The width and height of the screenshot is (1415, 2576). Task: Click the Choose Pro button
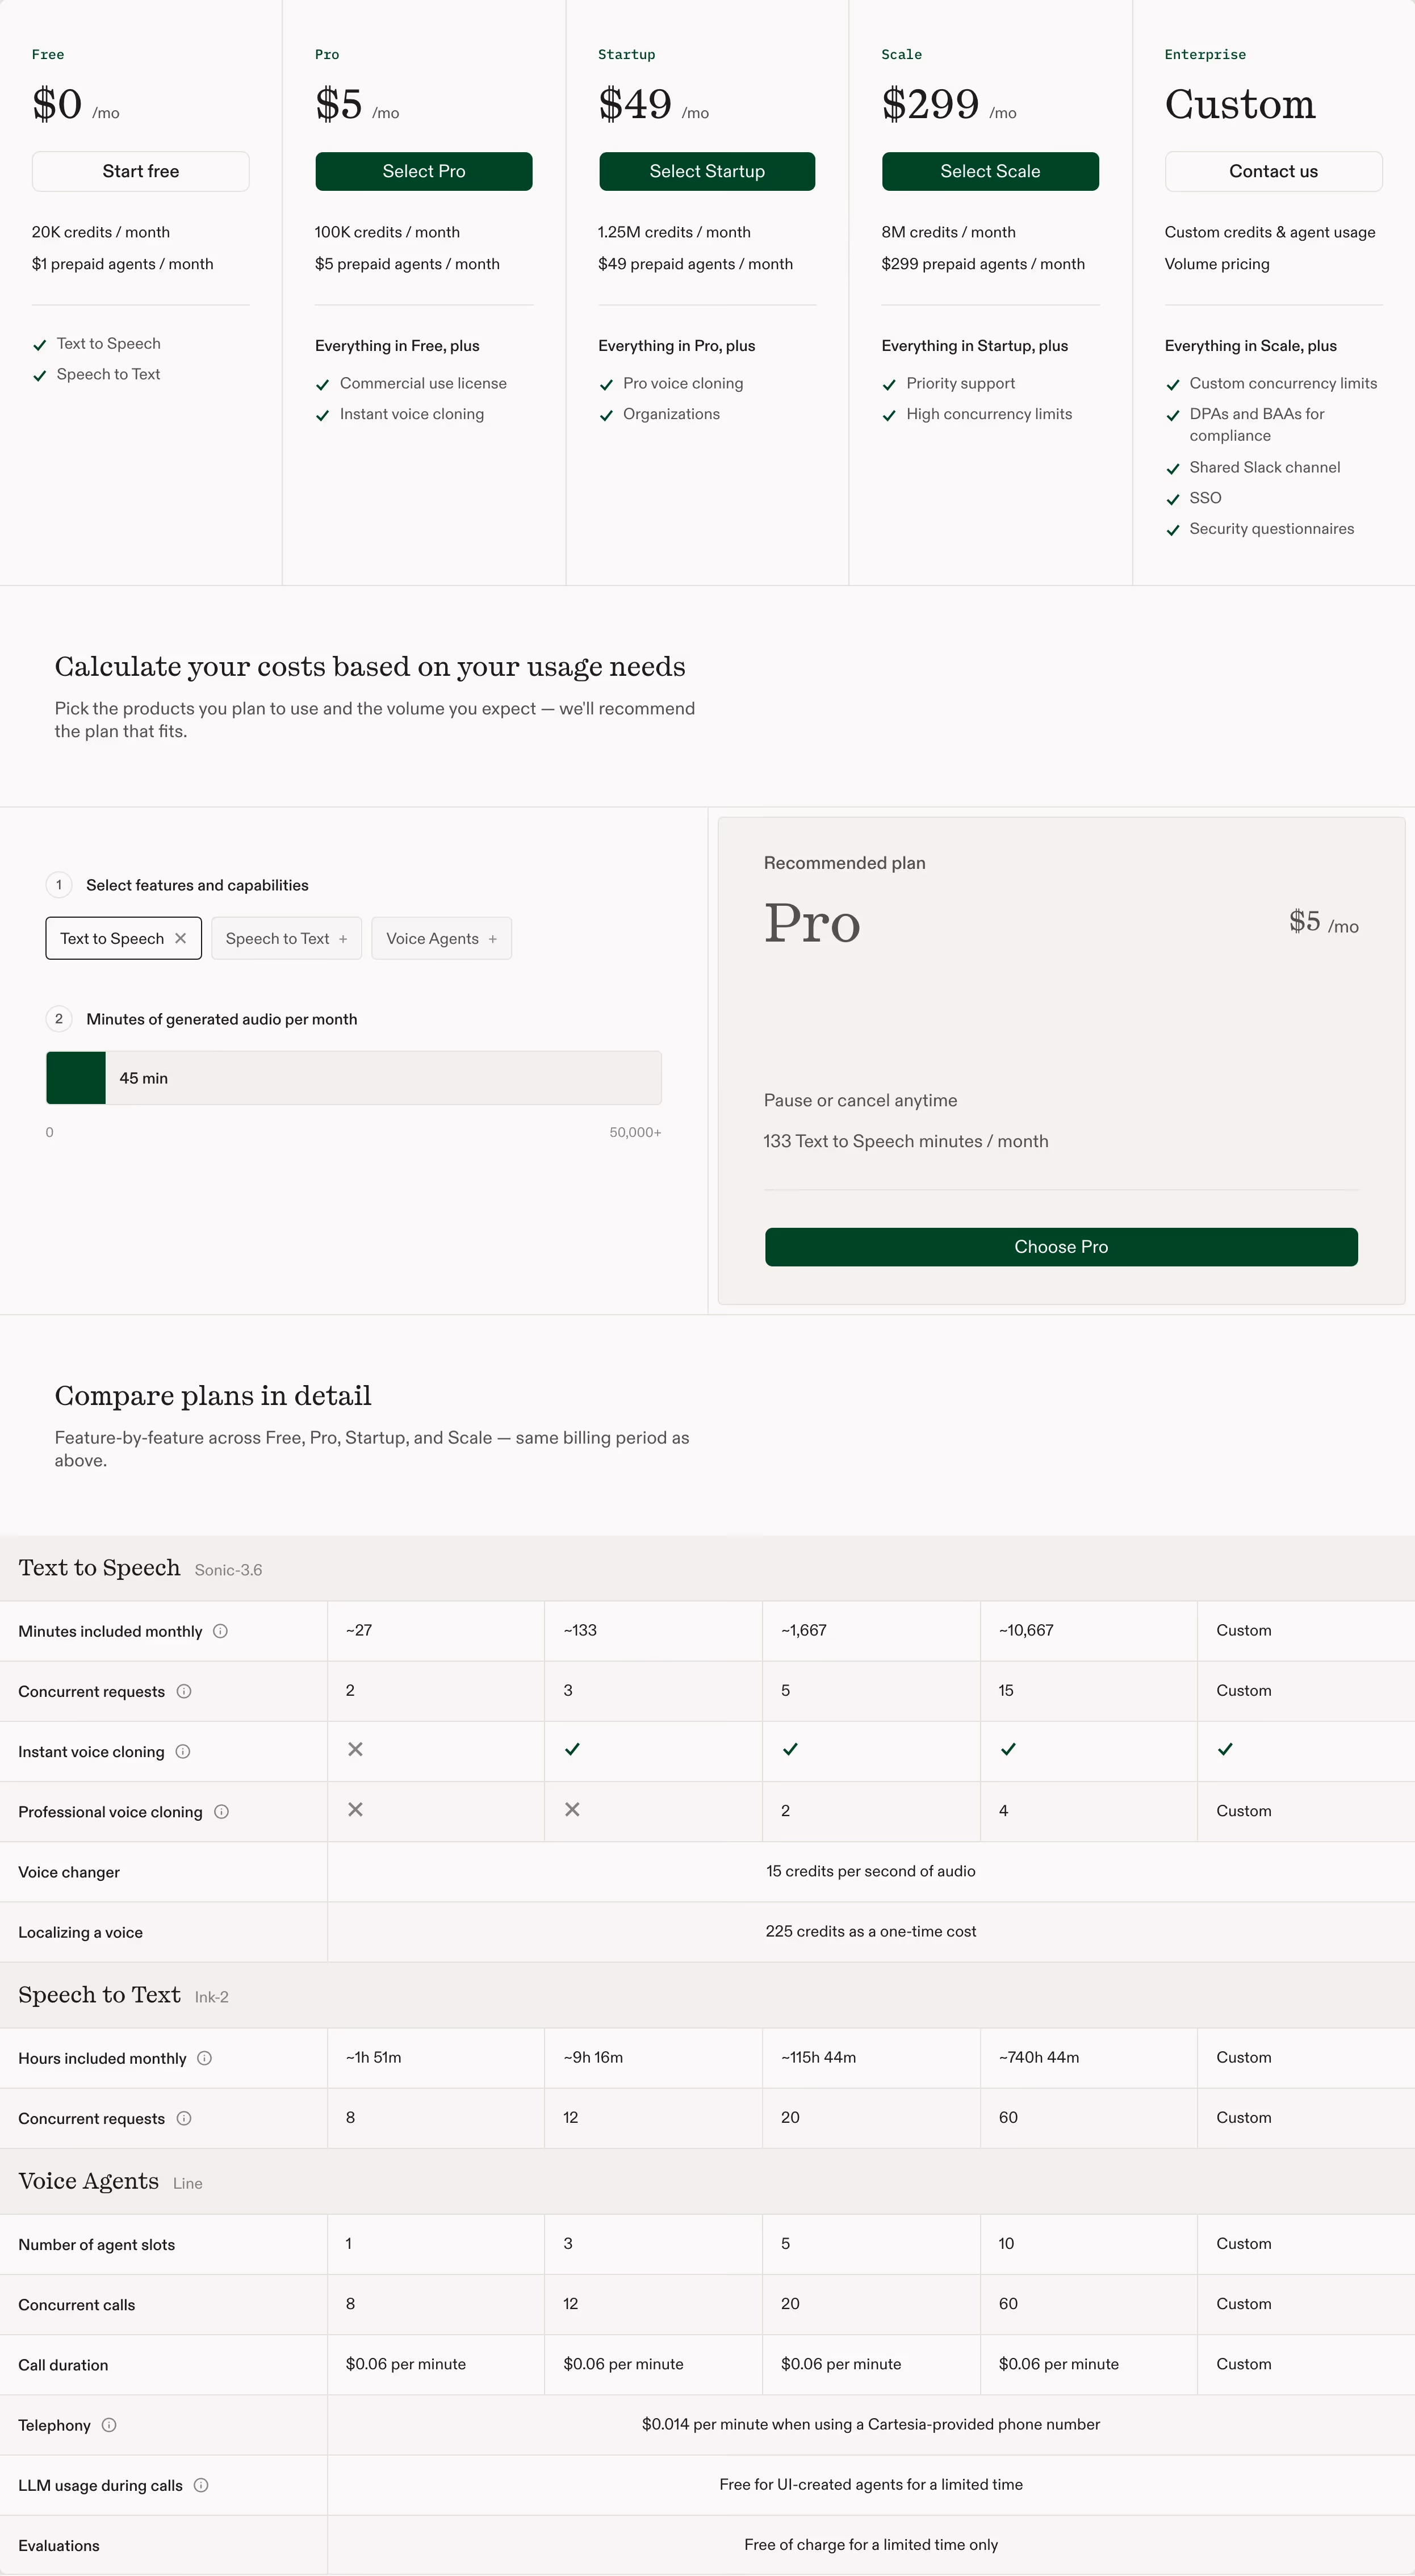coord(1061,1247)
